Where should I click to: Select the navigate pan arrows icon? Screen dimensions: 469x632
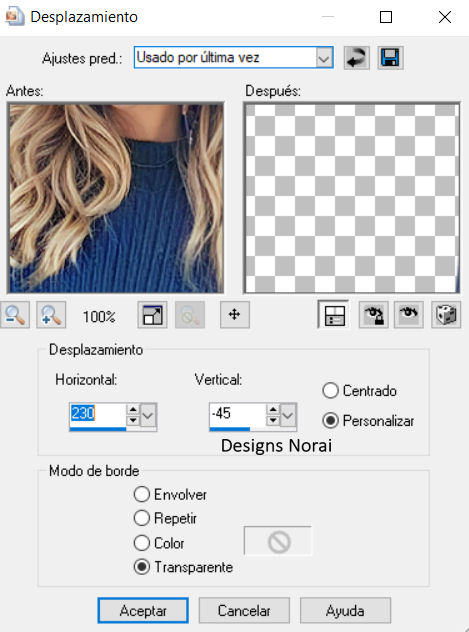tap(235, 315)
